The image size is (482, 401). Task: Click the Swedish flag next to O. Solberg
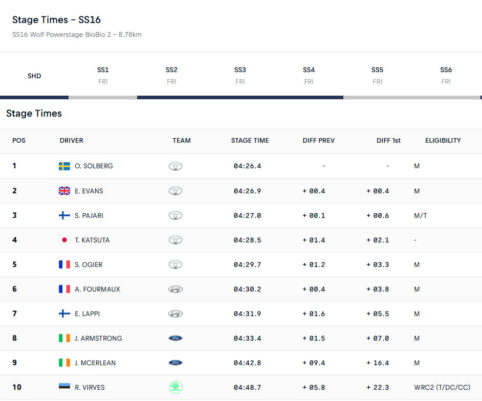(64, 166)
